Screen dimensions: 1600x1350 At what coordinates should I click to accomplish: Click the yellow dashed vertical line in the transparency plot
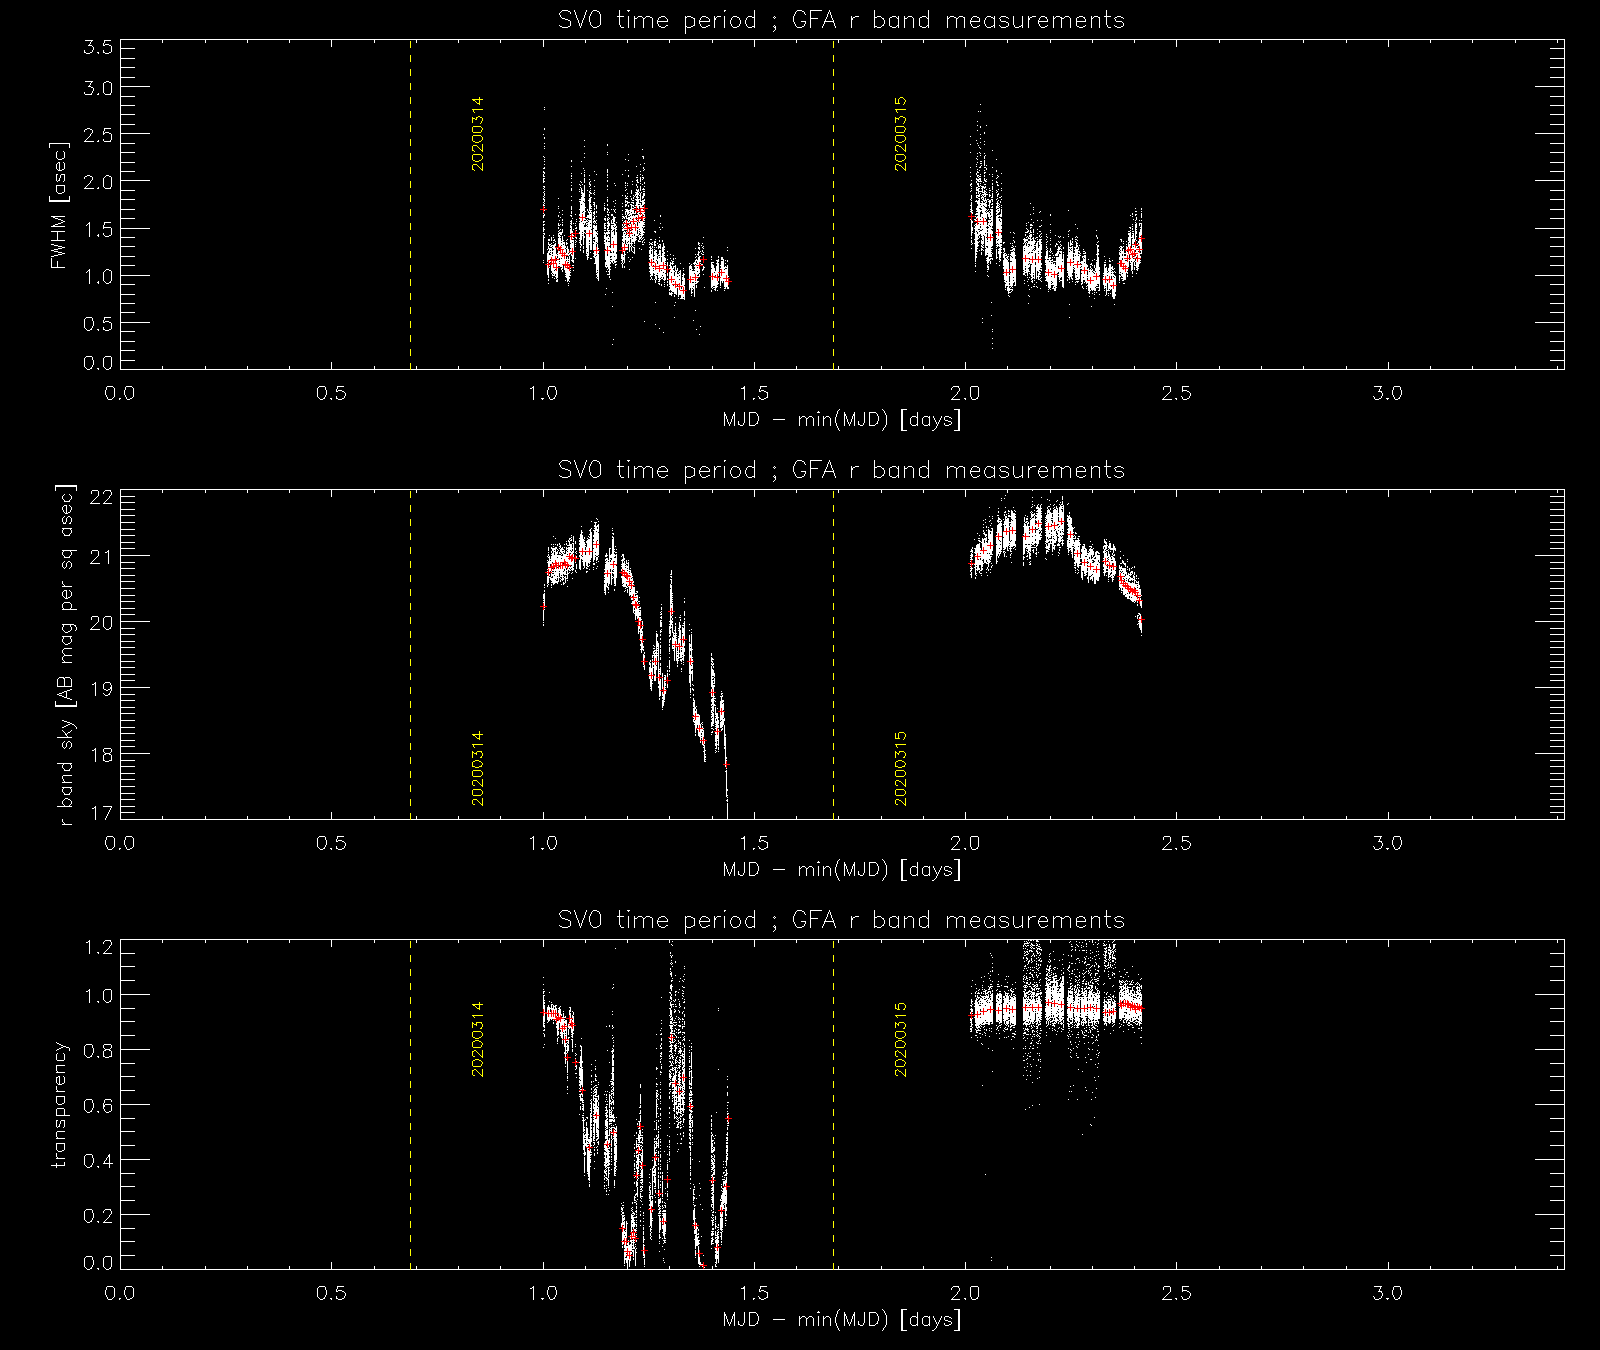click(x=411, y=1105)
